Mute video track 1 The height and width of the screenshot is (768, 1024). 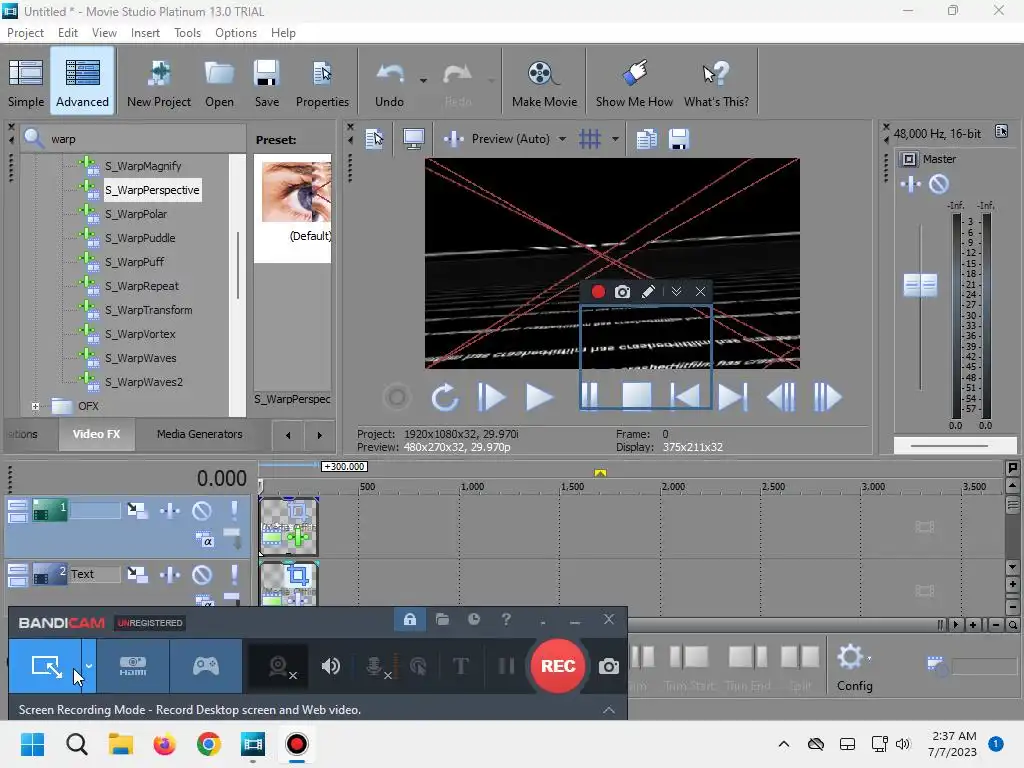[x=202, y=510]
